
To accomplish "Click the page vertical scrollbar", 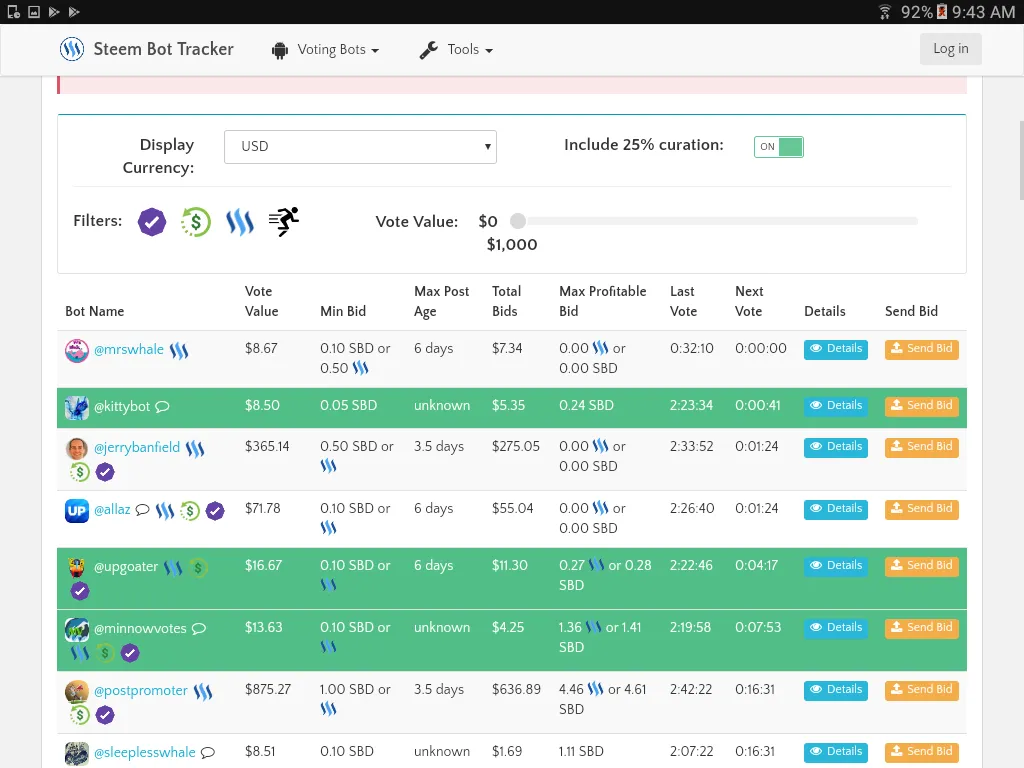I will (1021, 160).
